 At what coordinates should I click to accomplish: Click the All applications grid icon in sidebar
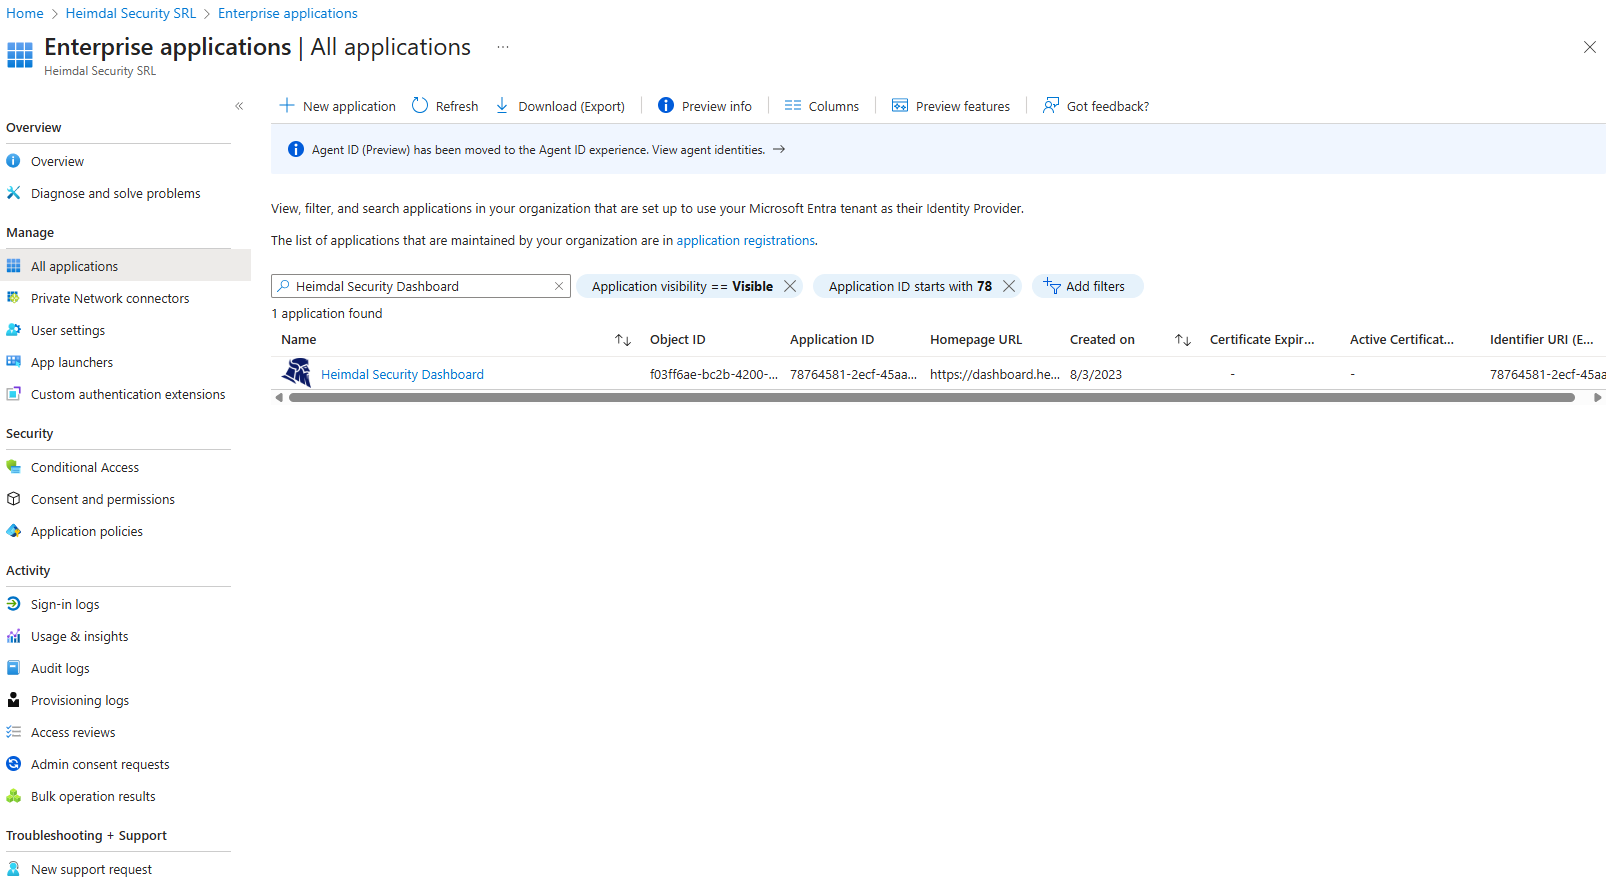[x=14, y=266]
